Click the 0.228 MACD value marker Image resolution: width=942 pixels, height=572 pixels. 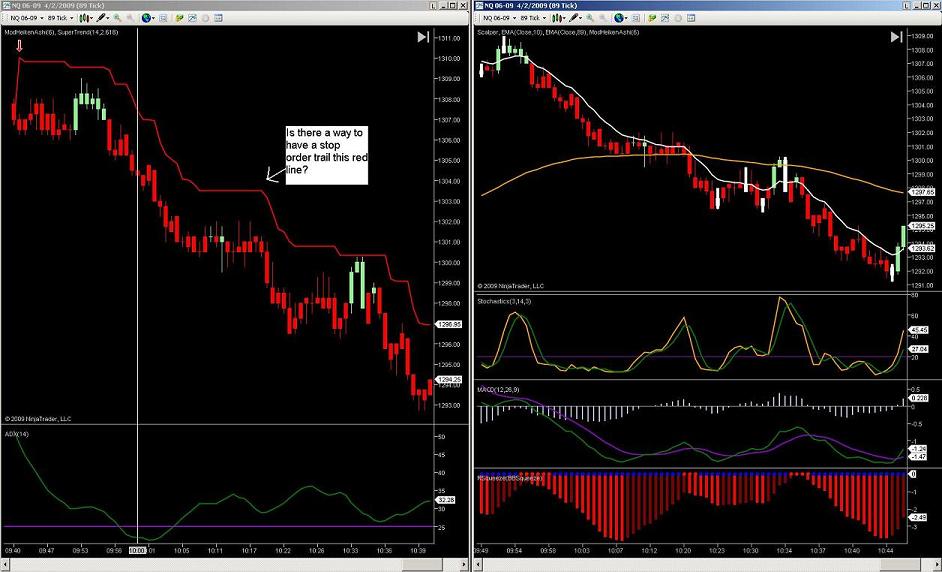coord(920,398)
